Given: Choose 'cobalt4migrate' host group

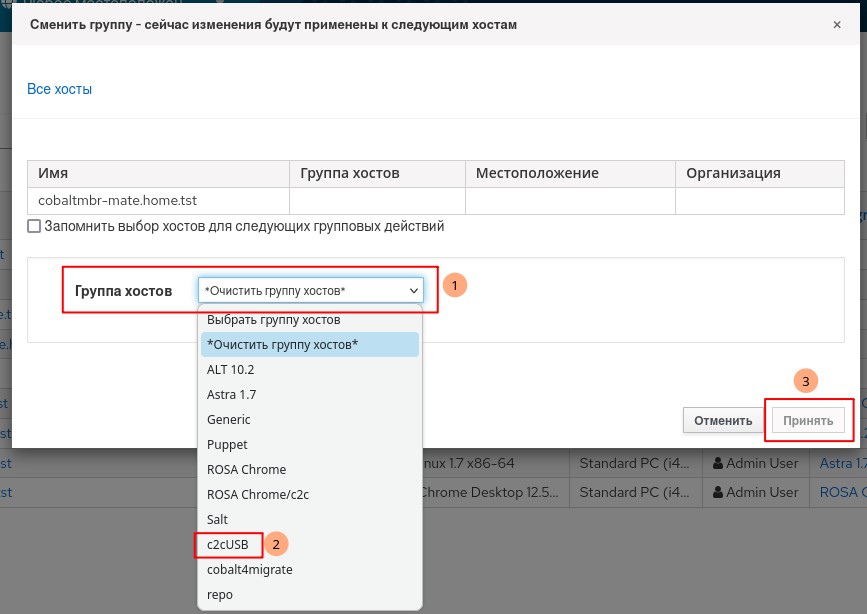Looking at the screenshot, I should [249, 570].
